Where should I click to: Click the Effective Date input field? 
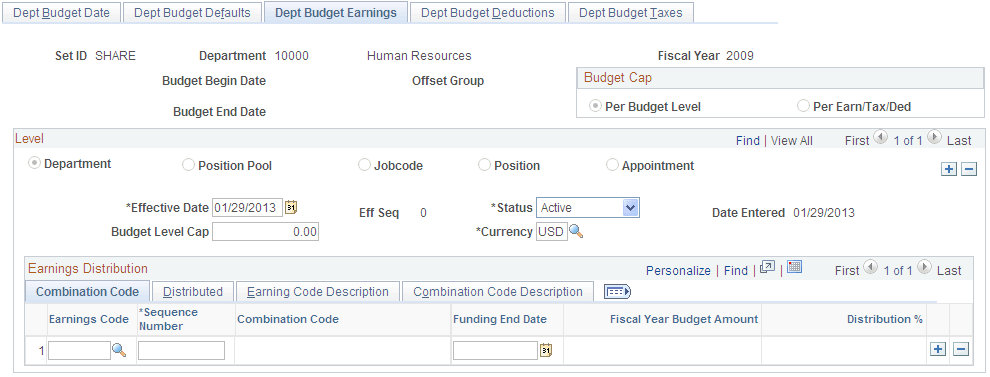pos(248,207)
